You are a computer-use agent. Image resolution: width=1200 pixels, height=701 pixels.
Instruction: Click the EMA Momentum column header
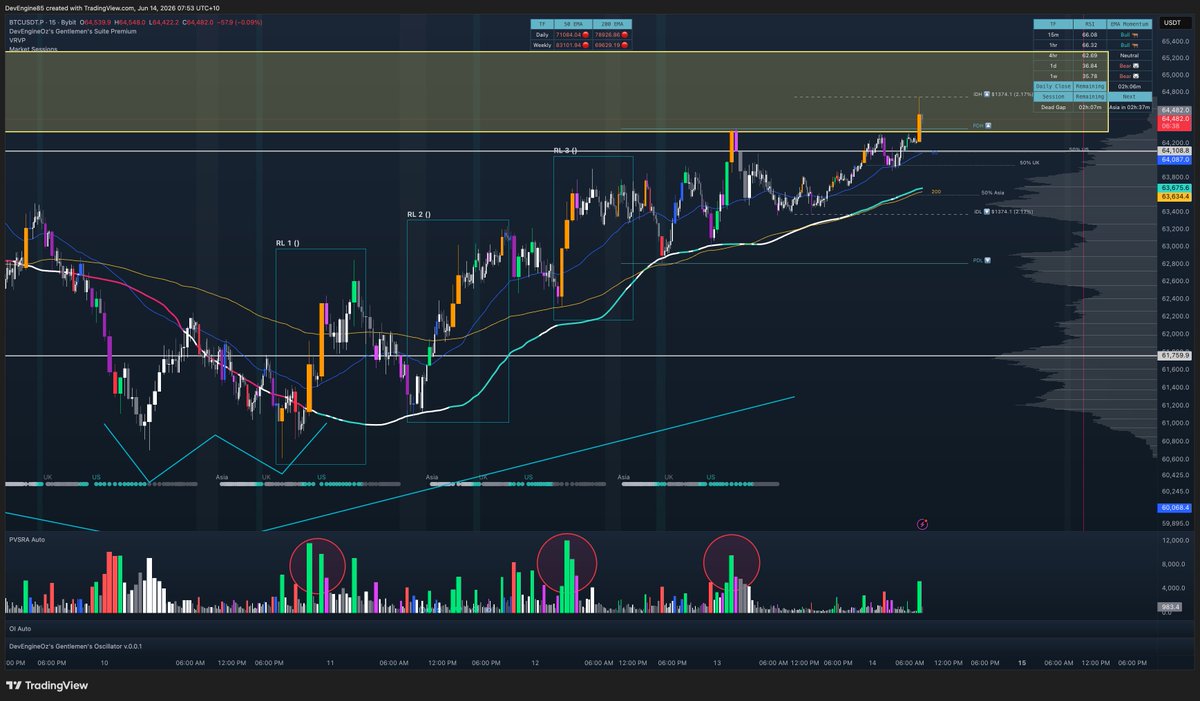(1129, 24)
